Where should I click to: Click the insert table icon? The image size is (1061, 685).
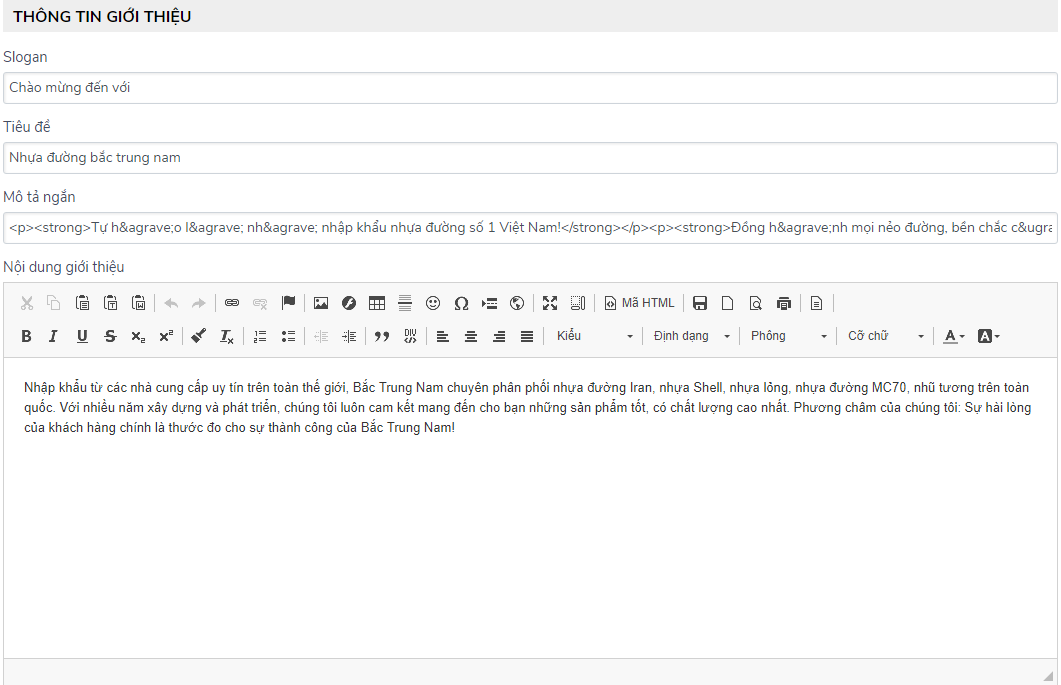377,303
